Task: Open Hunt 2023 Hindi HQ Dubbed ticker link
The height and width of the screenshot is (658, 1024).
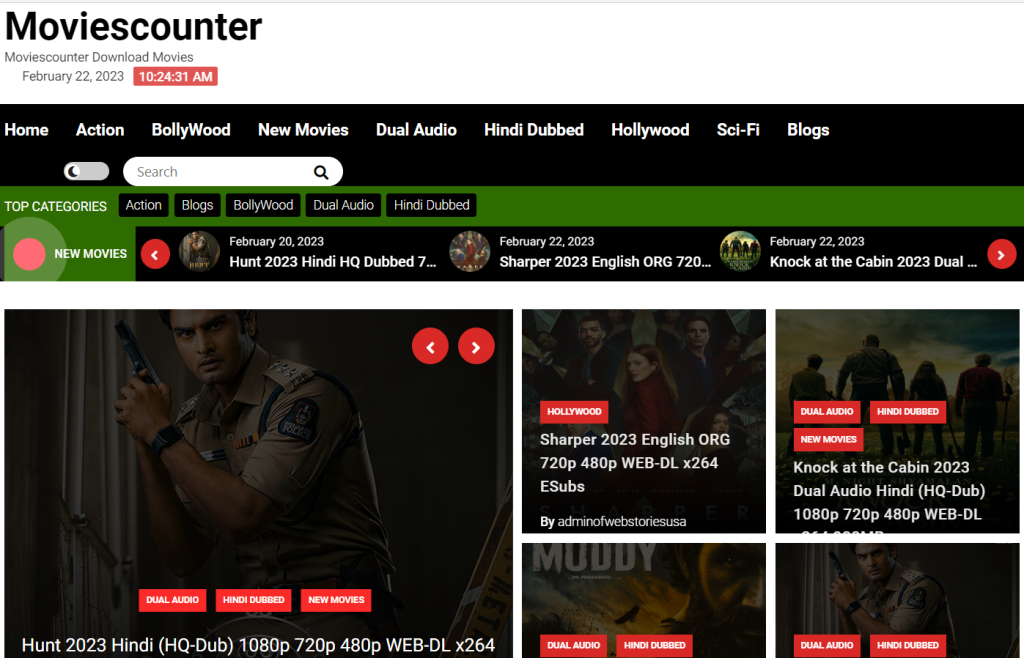Action: 332,262
